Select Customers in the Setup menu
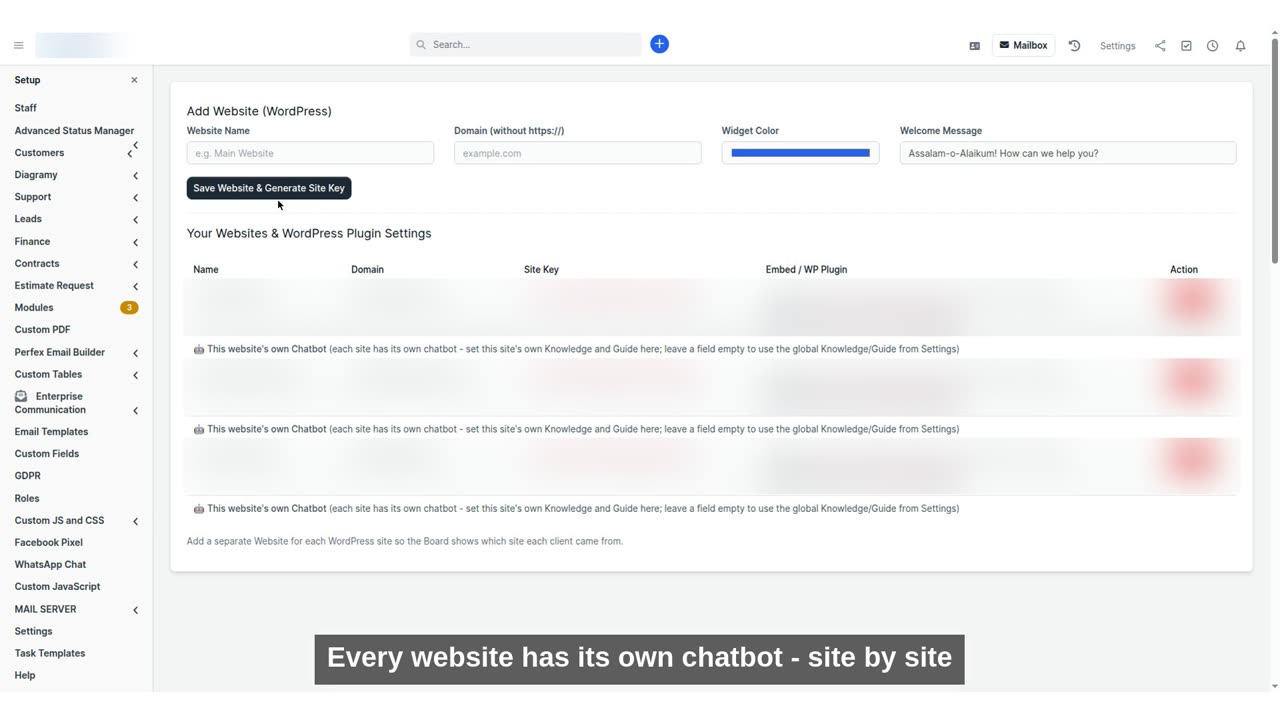 tap(39, 153)
